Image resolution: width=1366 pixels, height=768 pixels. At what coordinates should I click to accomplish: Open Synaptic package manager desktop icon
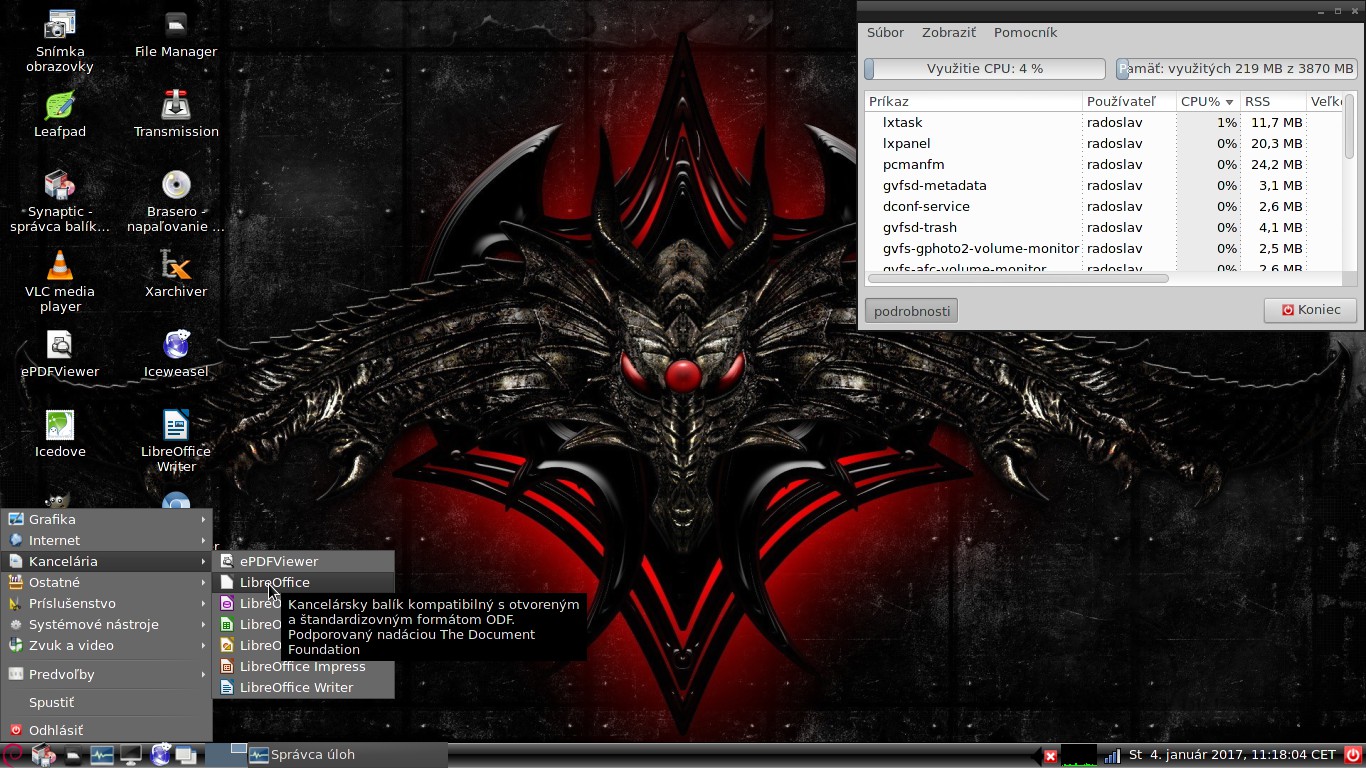pos(60,201)
